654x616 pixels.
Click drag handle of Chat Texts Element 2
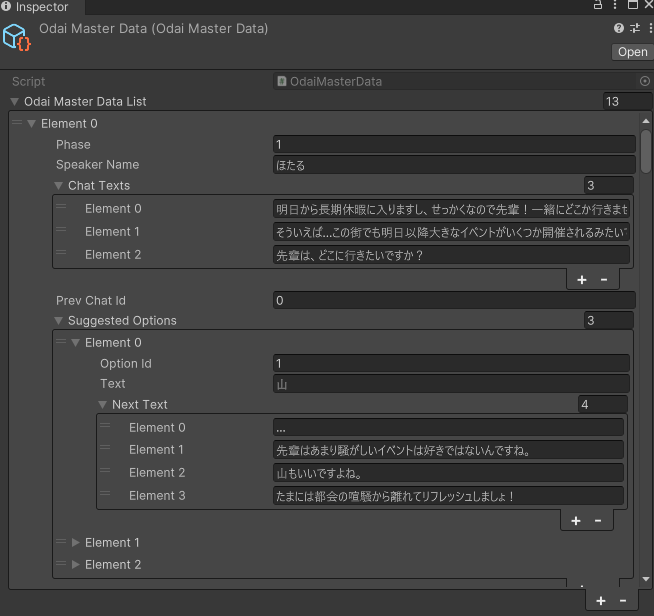61,252
